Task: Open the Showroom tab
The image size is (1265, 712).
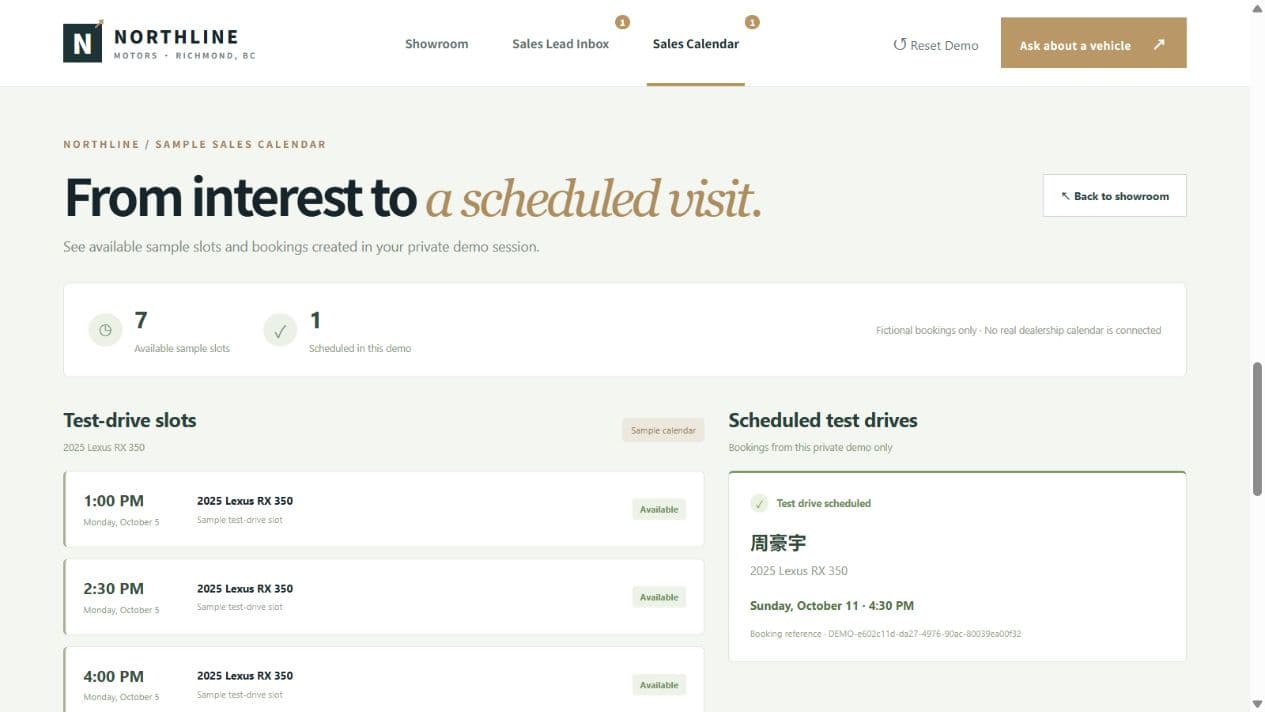Action: 436,44
